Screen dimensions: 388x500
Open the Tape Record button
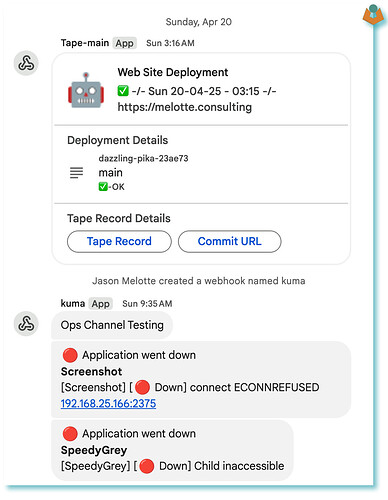(119, 241)
